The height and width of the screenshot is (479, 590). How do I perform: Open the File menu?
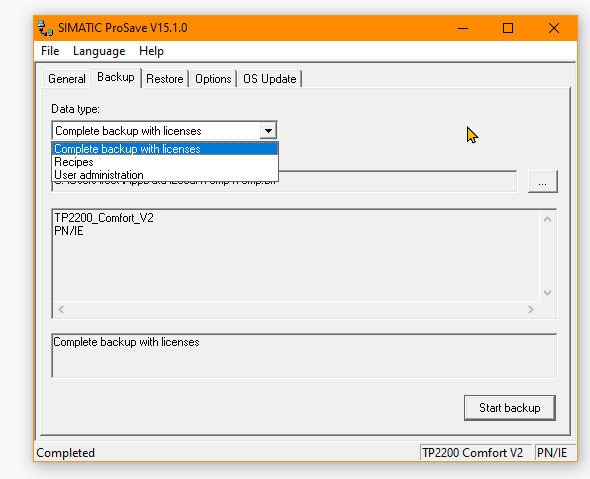50,51
